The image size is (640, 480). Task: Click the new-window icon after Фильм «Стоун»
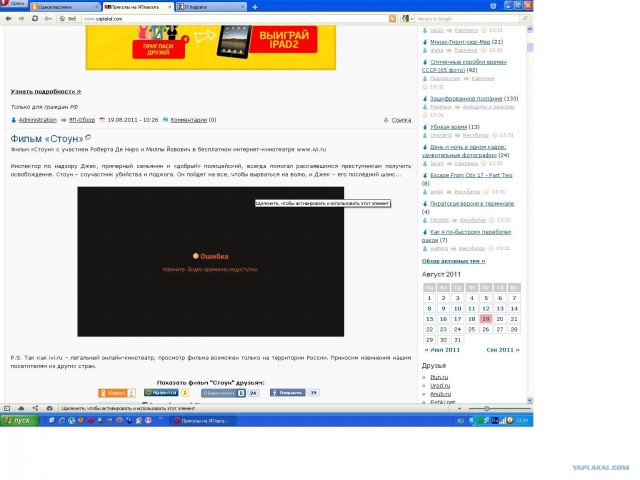[88, 137]
